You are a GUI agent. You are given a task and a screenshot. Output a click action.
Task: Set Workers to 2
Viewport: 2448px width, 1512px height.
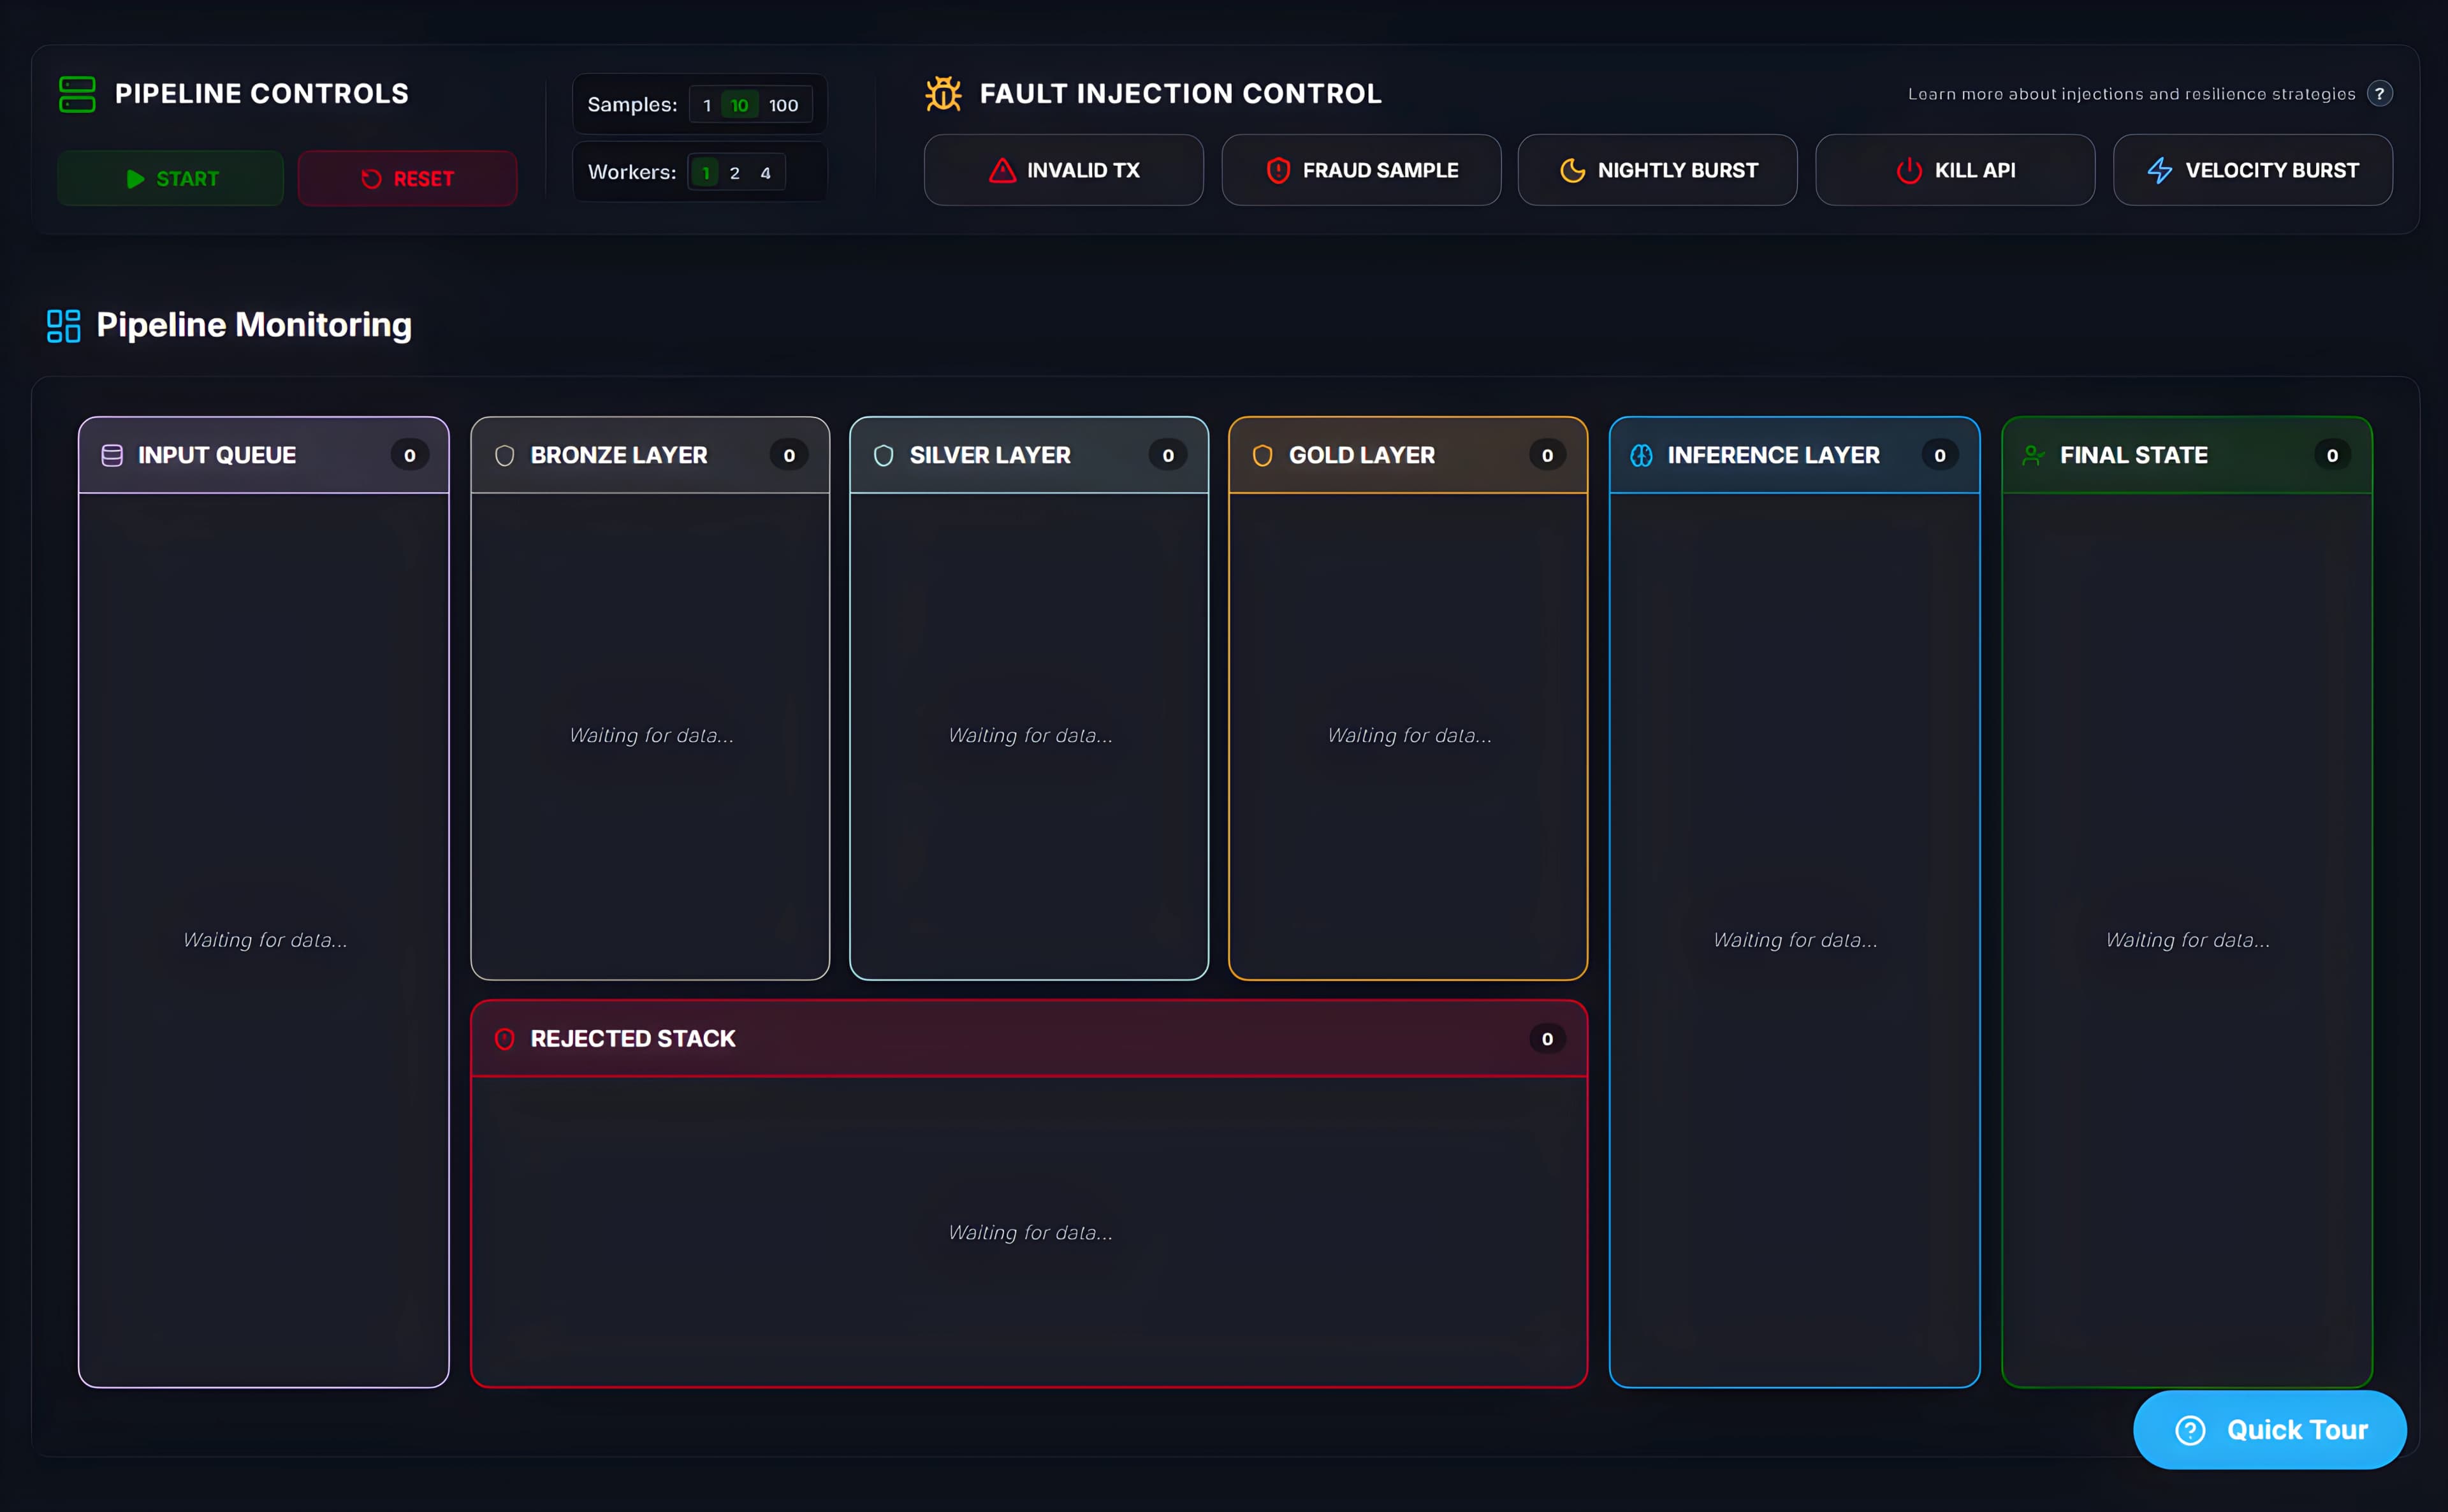click(x=735, y=173)
